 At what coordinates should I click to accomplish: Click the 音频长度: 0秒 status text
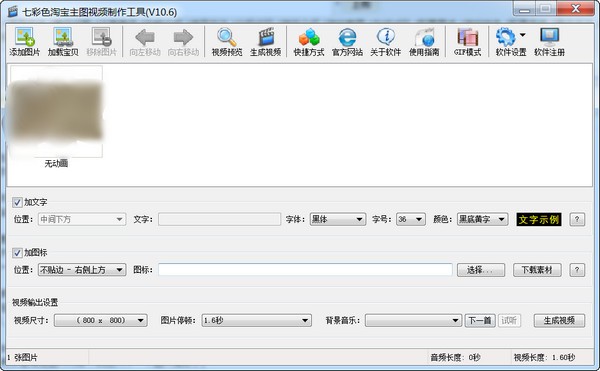[x=455, y=358]
